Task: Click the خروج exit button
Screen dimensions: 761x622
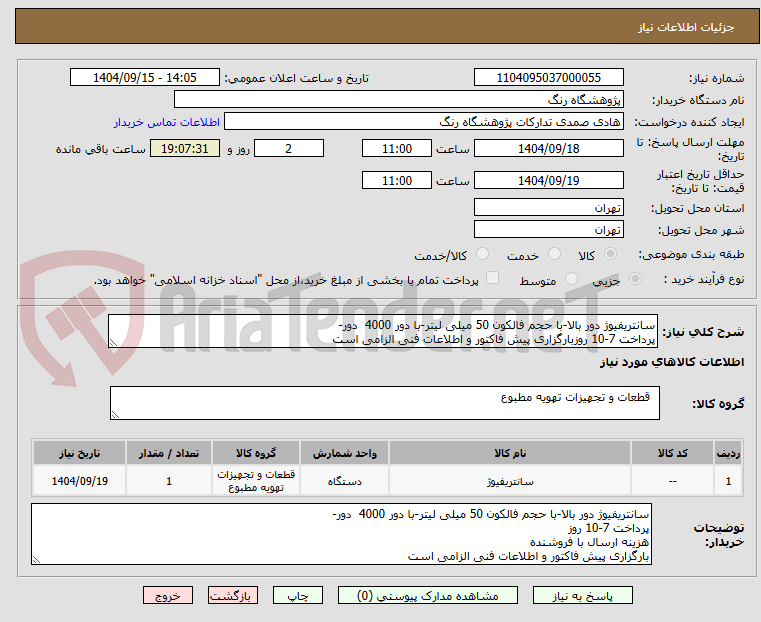Action: click(x=168, y=595)
